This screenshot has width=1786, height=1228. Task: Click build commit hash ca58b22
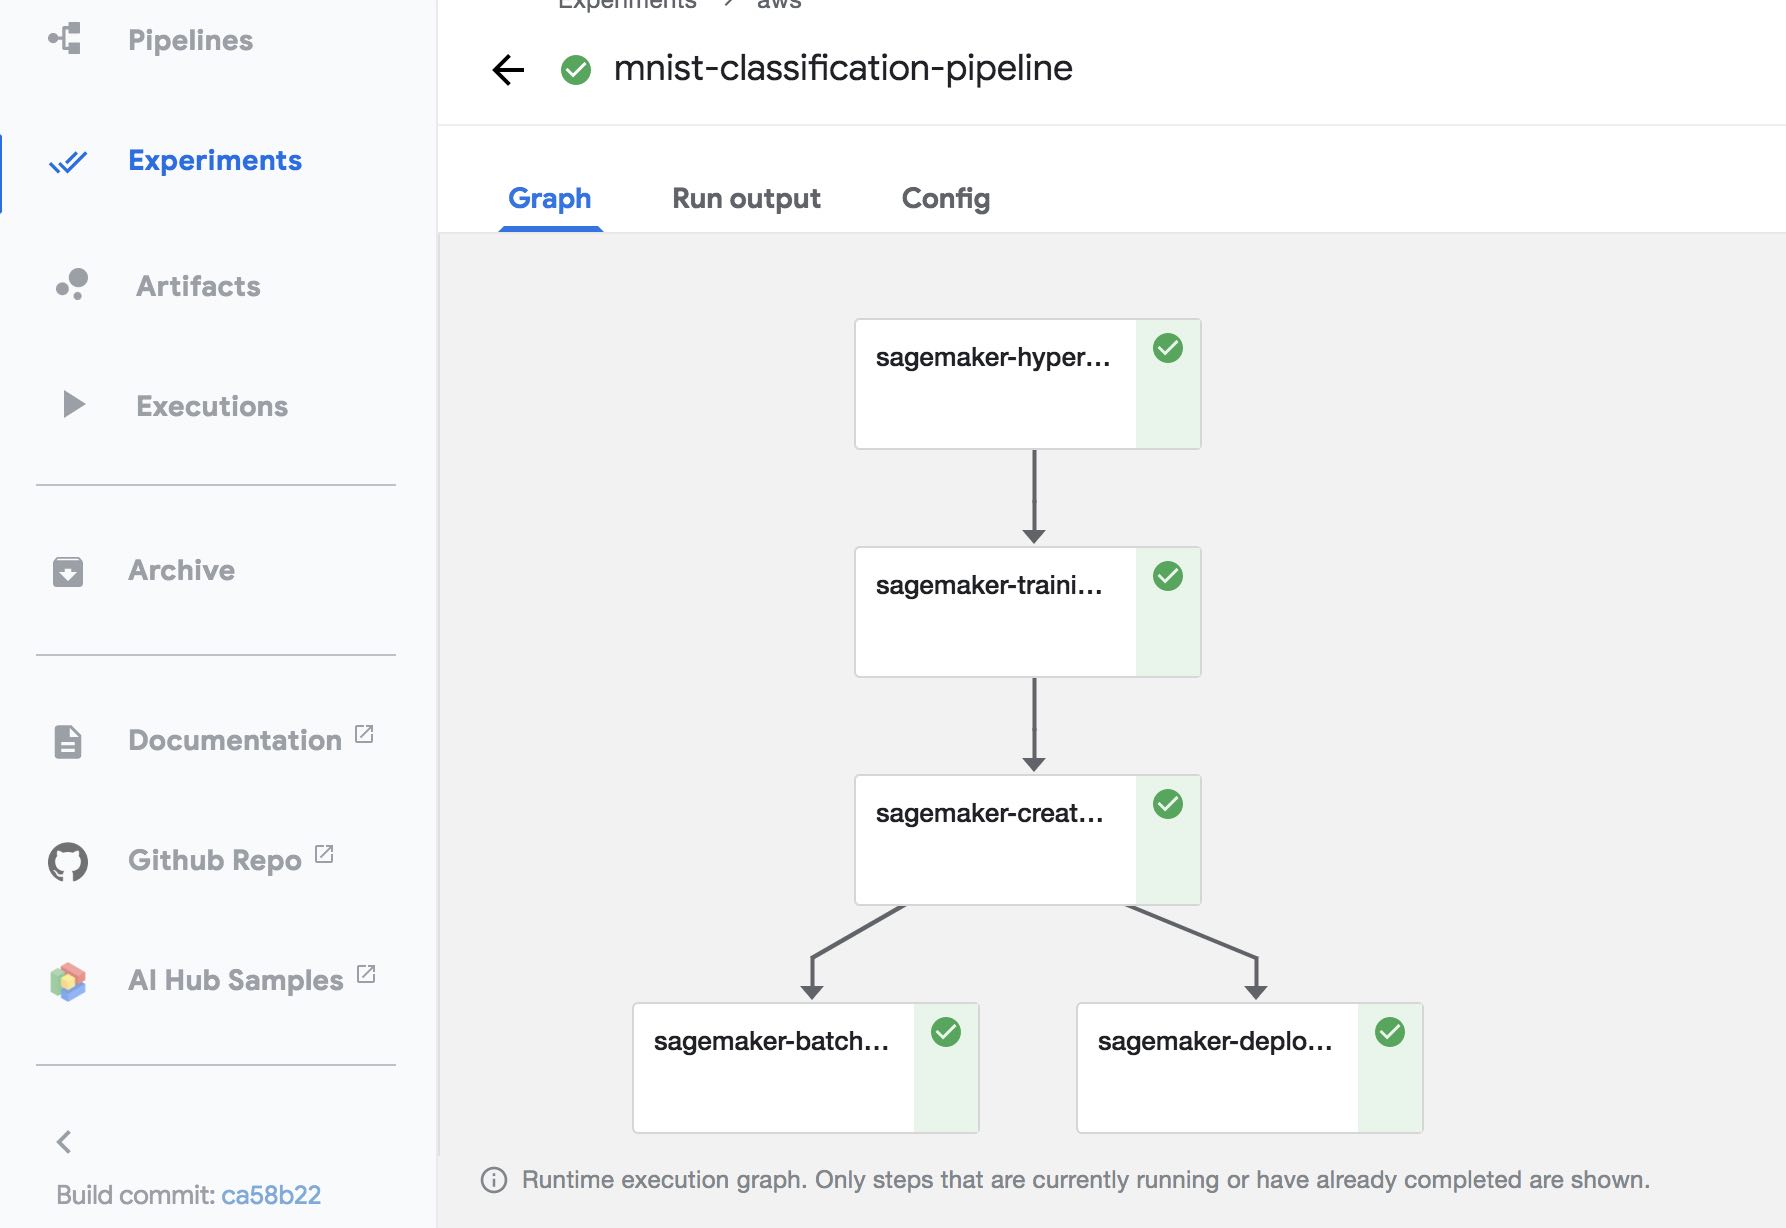click(271, 1195)
